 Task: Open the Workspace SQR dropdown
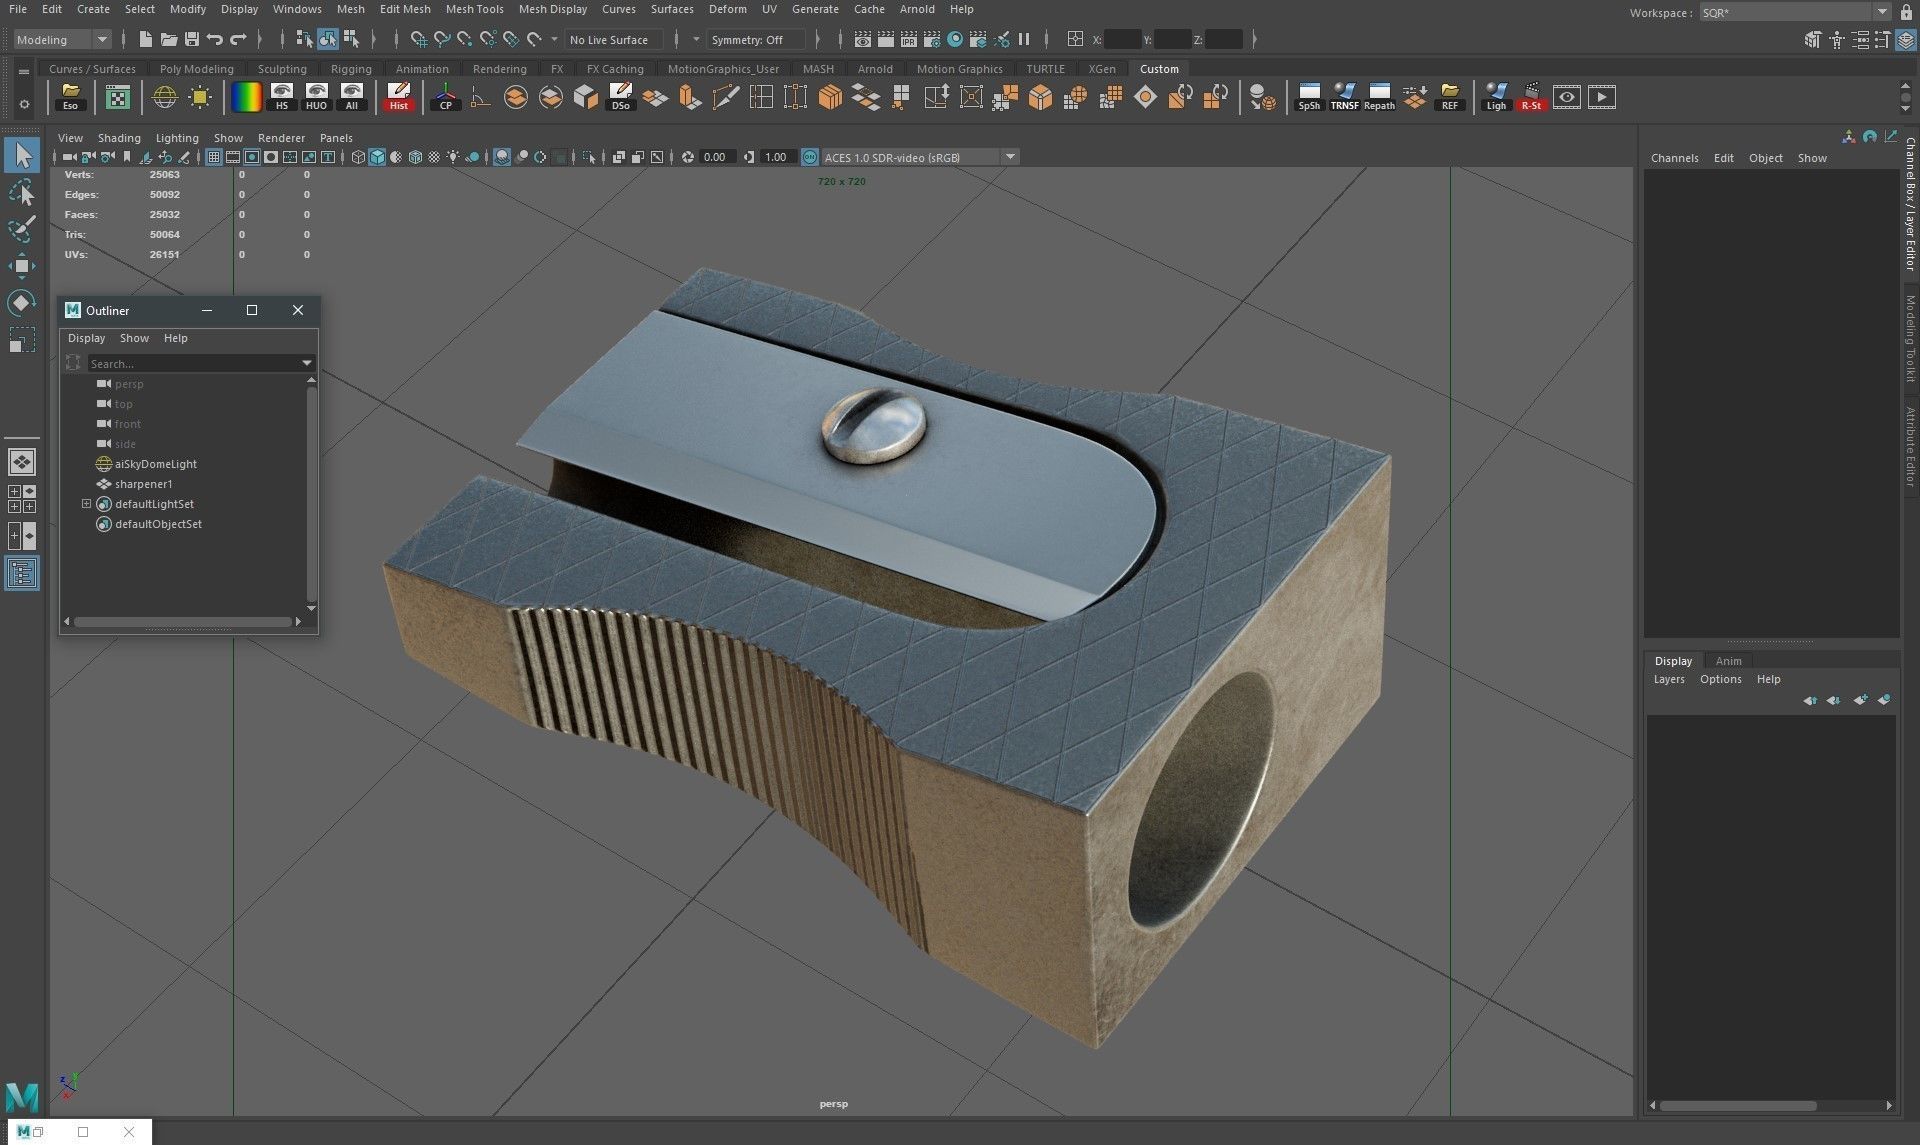point(1794,12)
